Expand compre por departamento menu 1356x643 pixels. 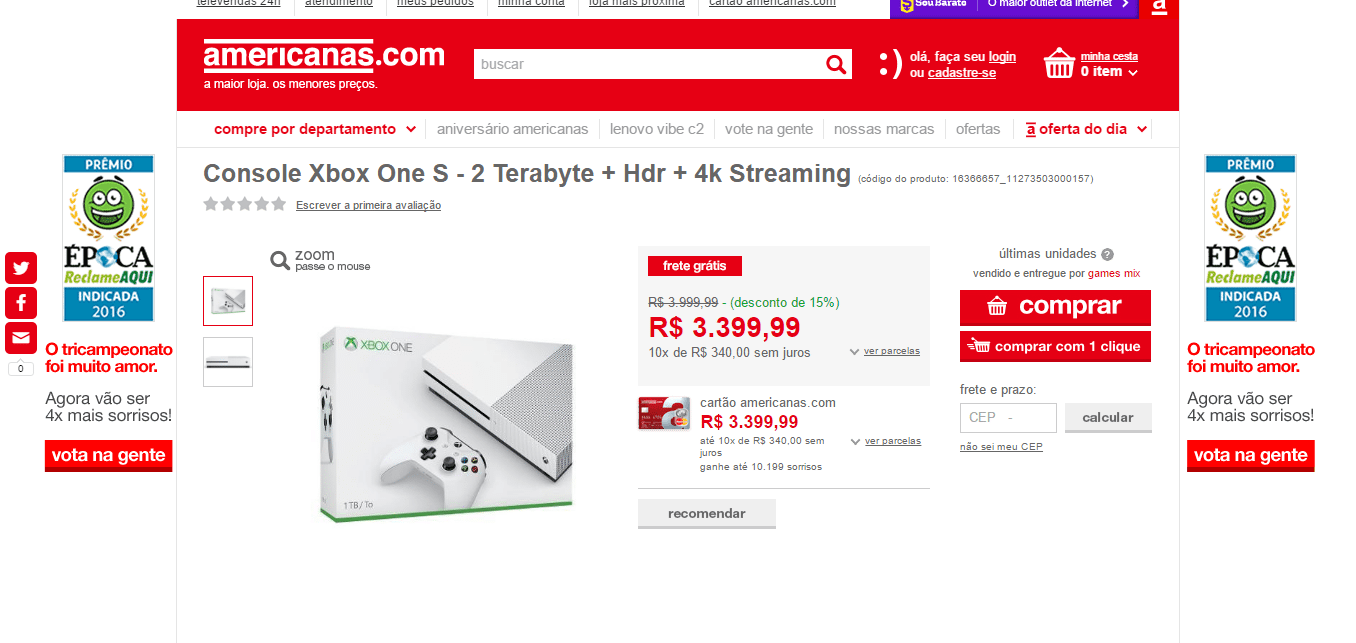point(315,129)
